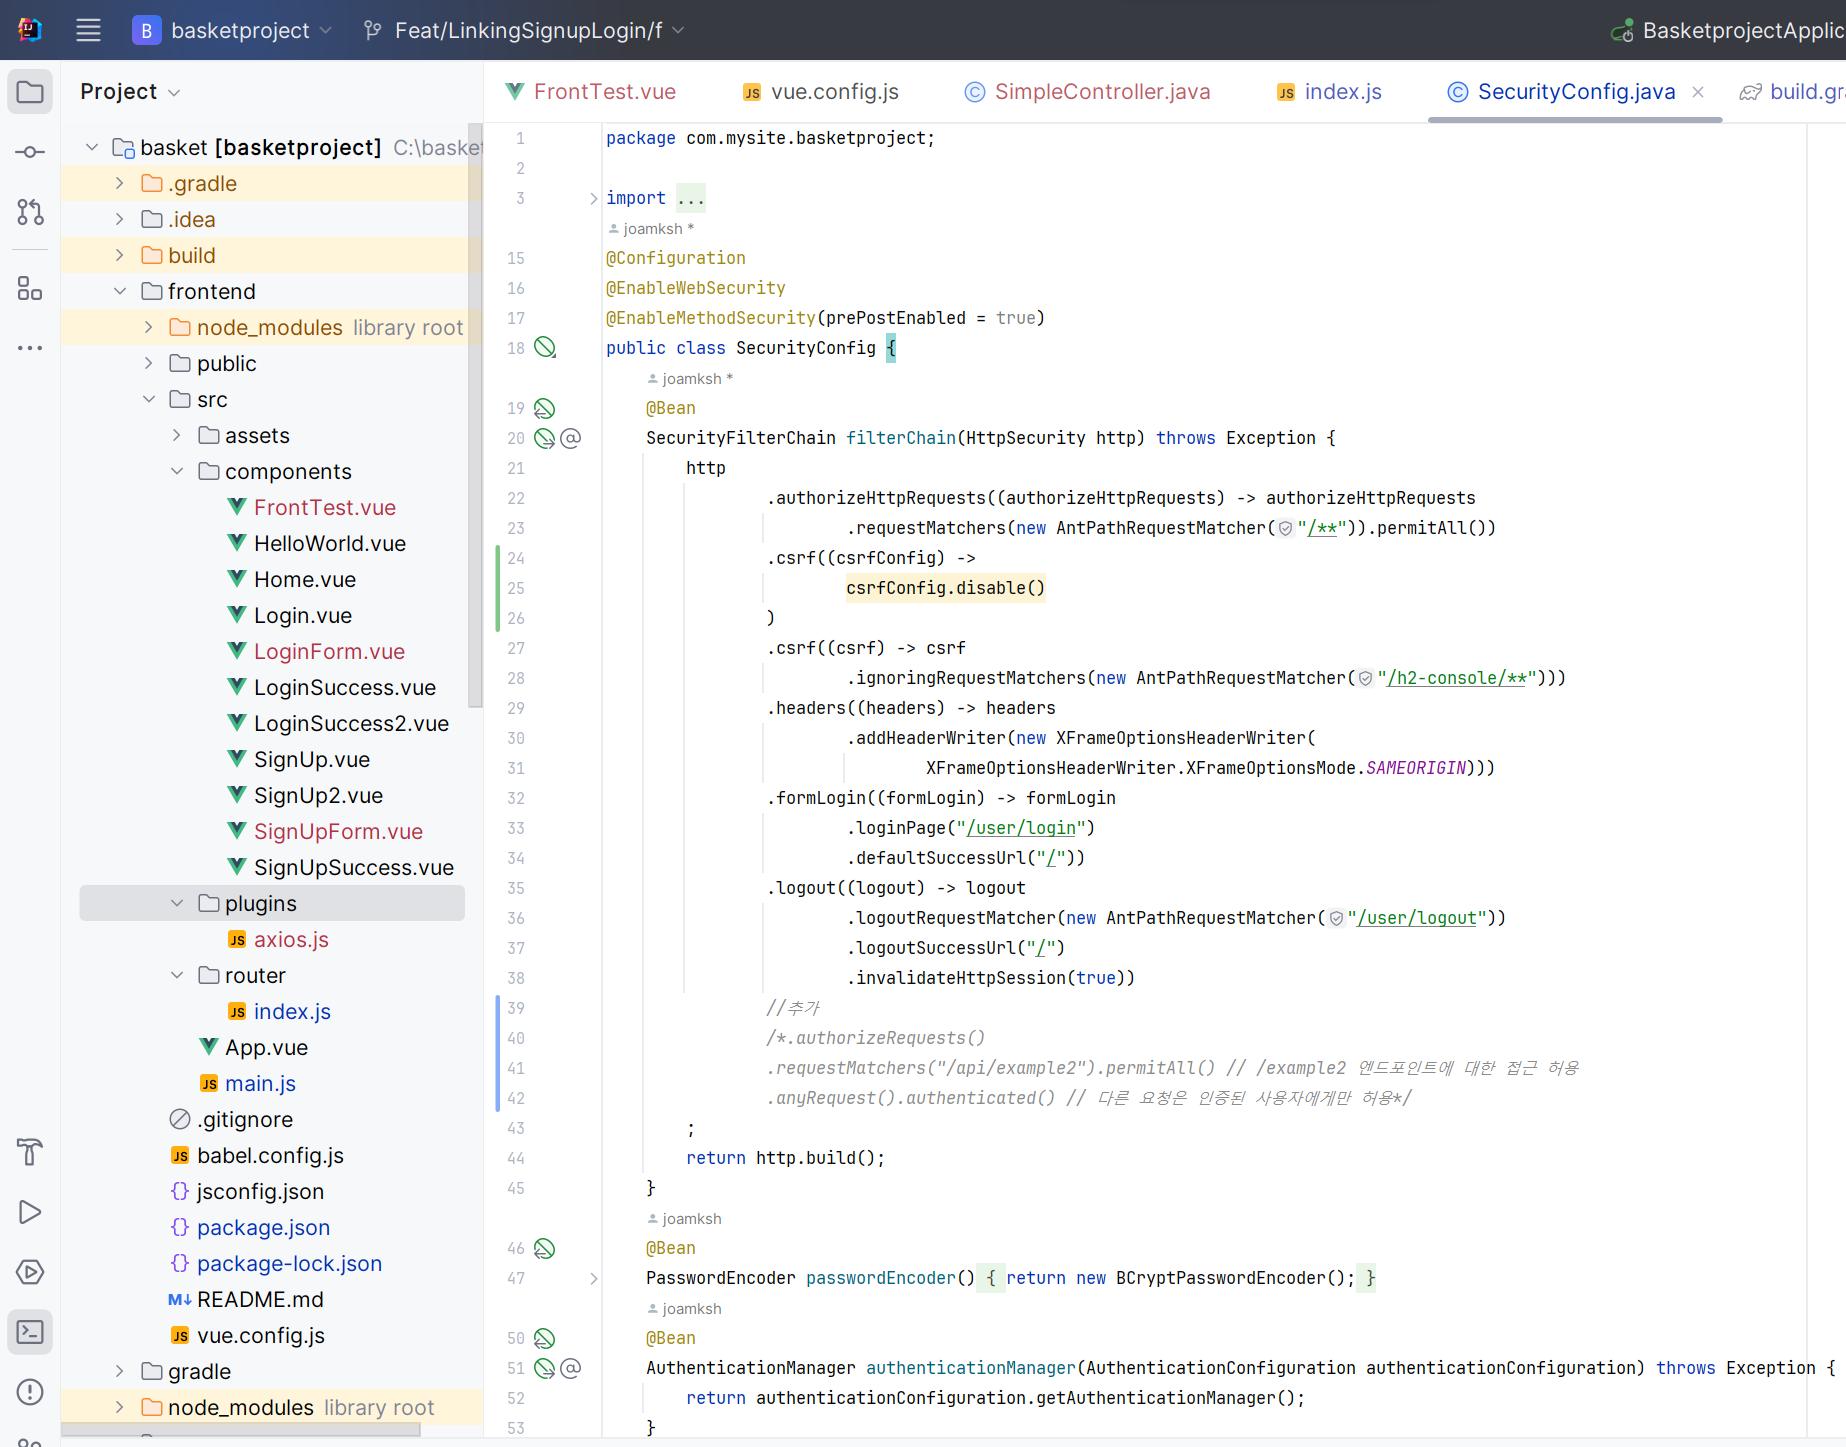Select LoginForm.vue in project tree
Viewport: 1846px width, 1447px height.
pyautogui.click(x=329, y=651)
